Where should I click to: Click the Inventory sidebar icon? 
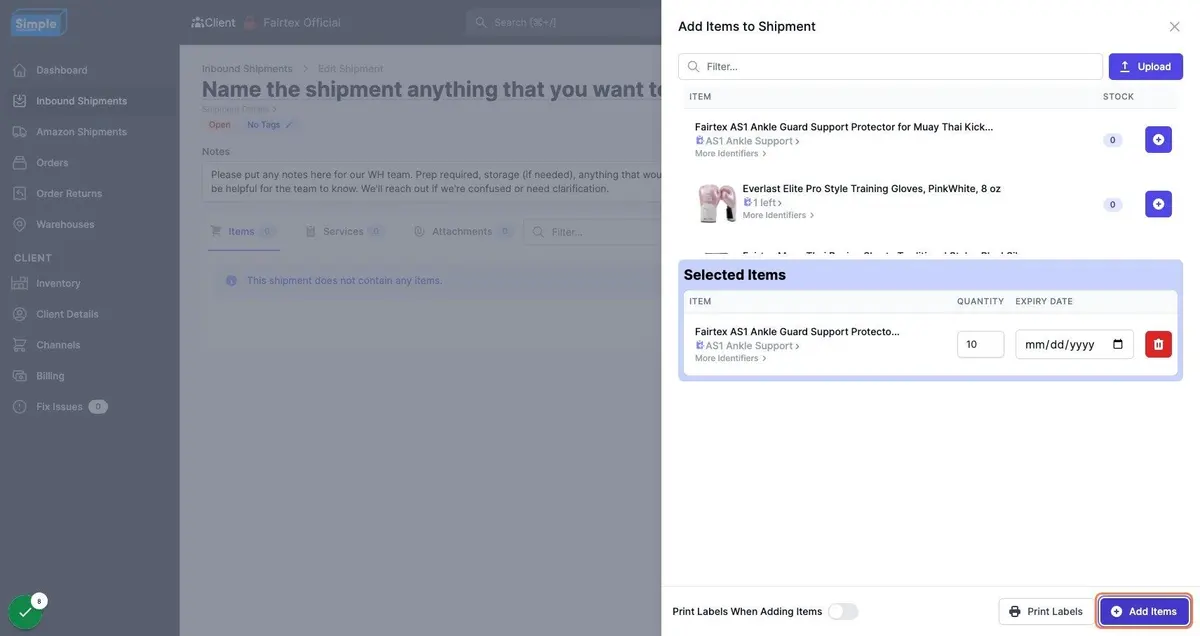click(19, 283)
